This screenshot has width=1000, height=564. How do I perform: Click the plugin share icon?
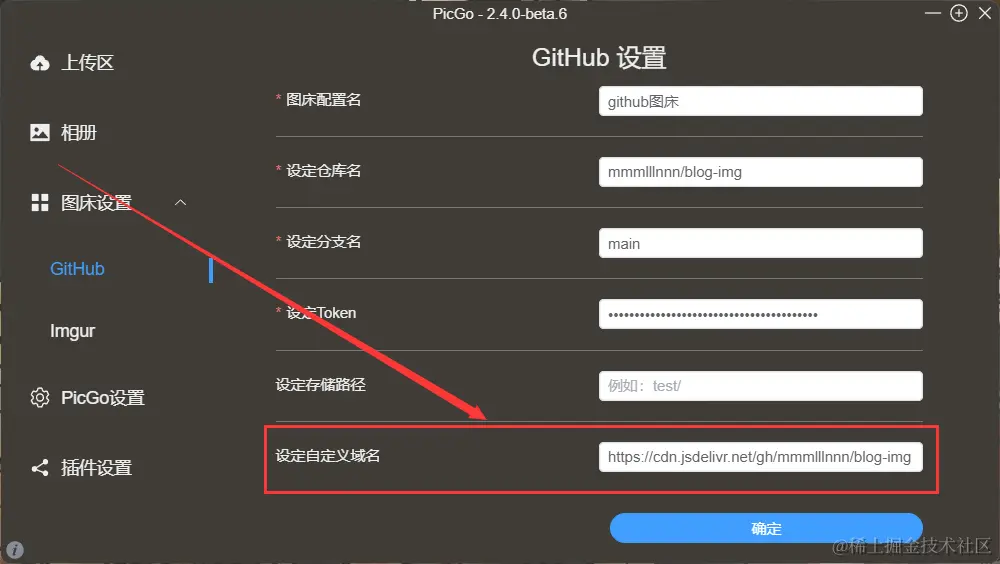[40, 468]
